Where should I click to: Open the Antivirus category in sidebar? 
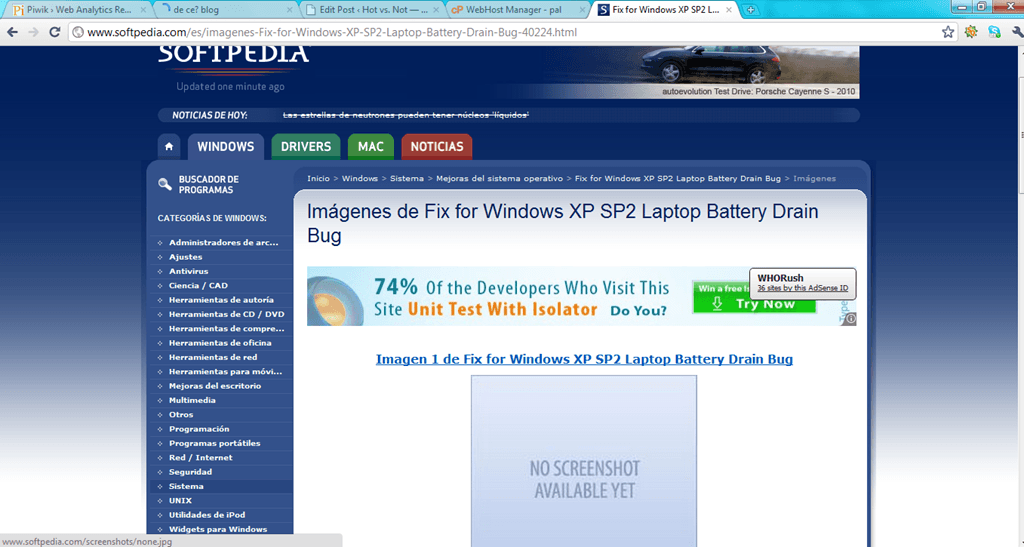[x=188, y=271]
